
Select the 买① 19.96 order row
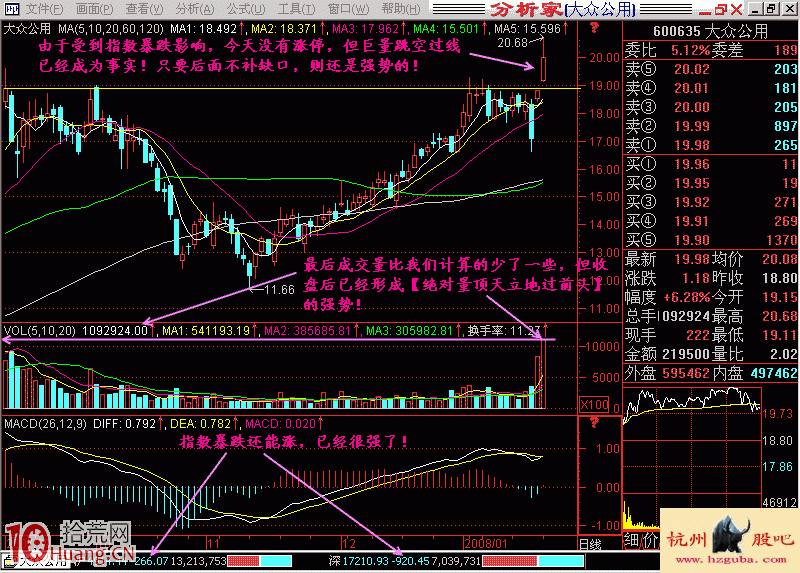tap(711, 164)
